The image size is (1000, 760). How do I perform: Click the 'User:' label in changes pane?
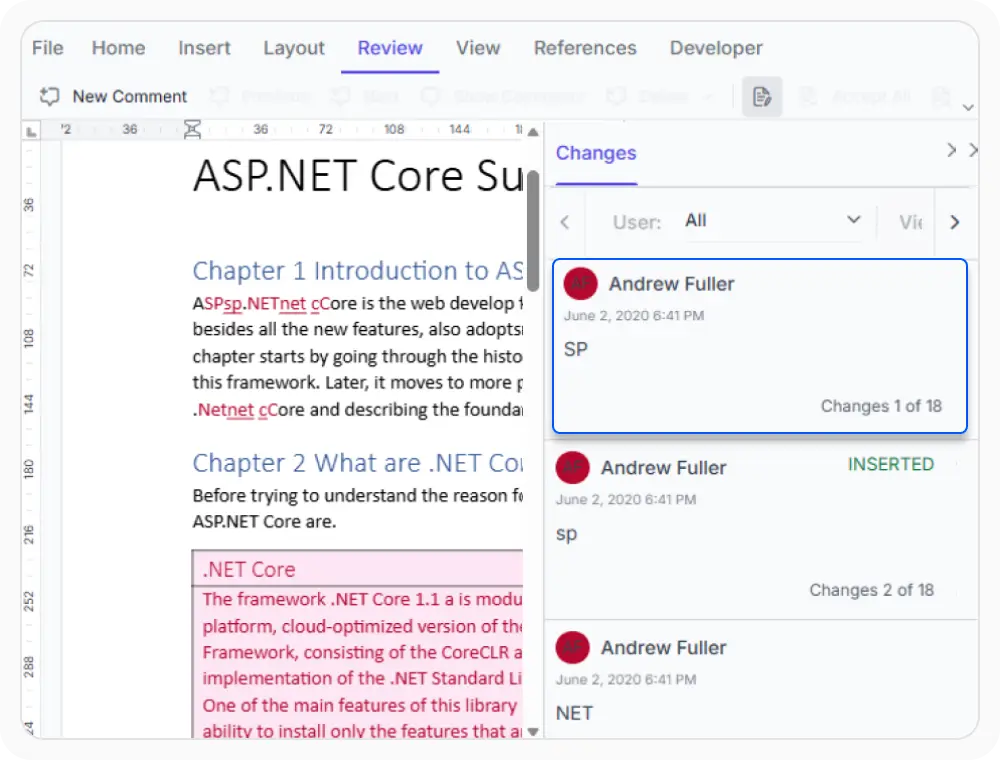(x=636, y=222)
